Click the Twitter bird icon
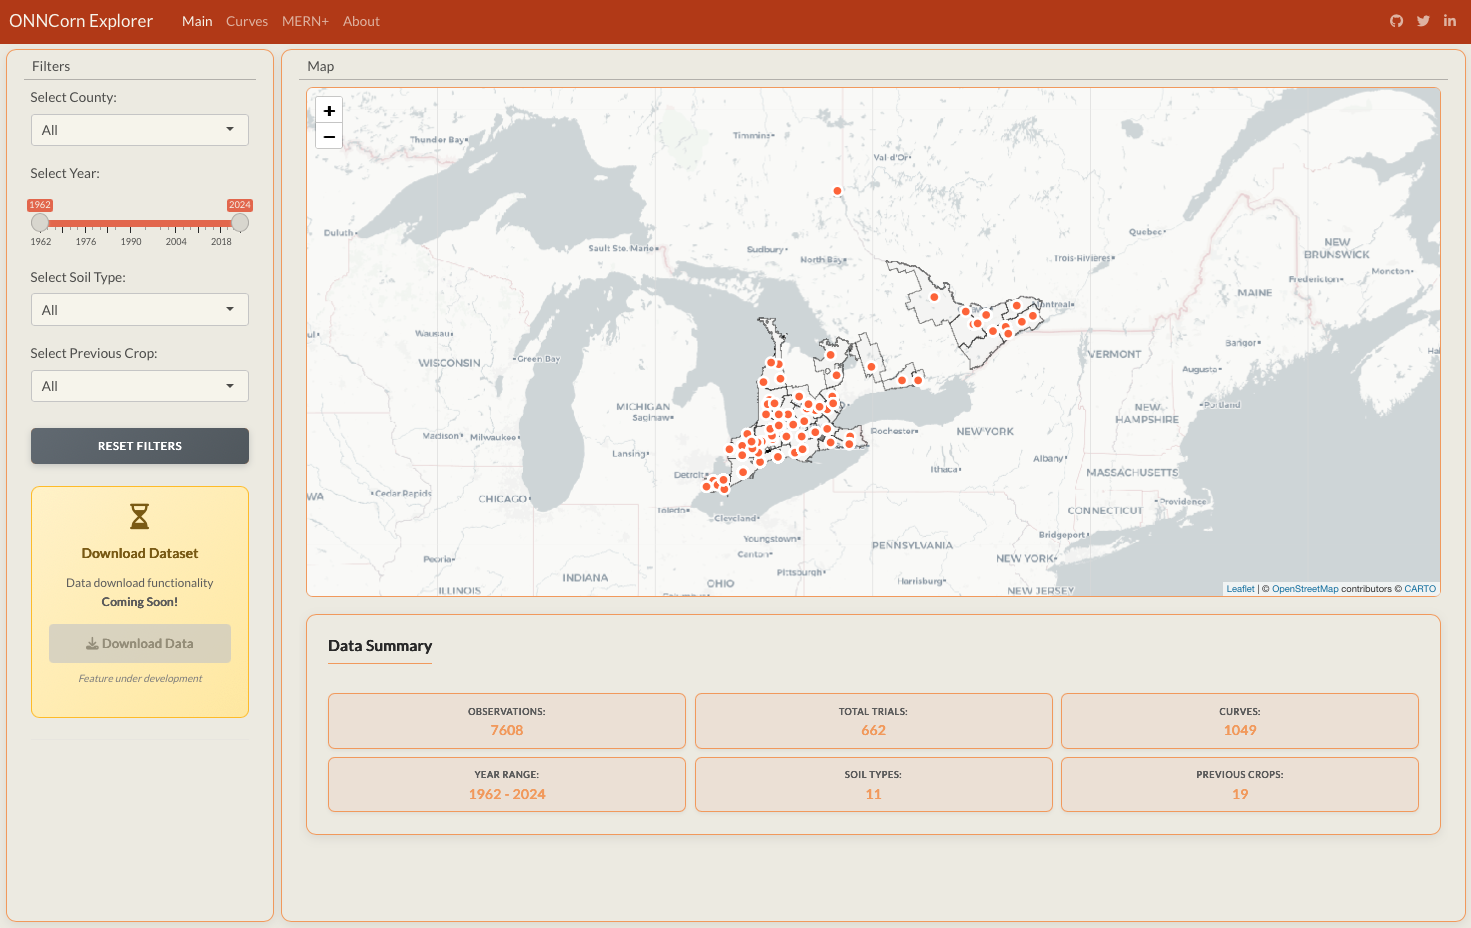This screenshot has width=1471, height=928. pos(1423,21)
